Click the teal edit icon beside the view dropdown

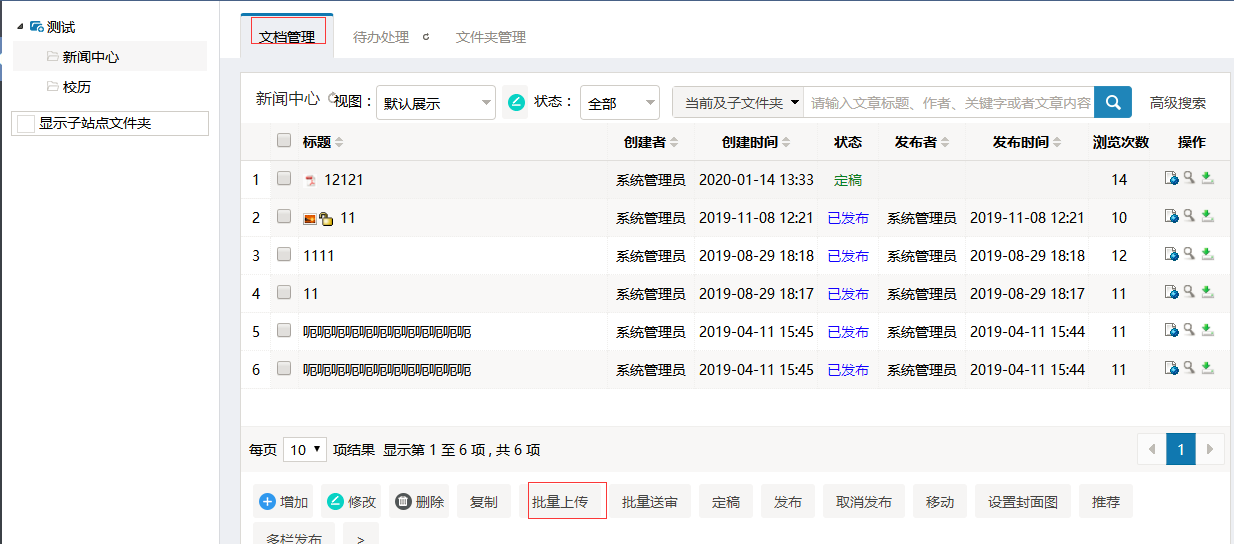515,102
